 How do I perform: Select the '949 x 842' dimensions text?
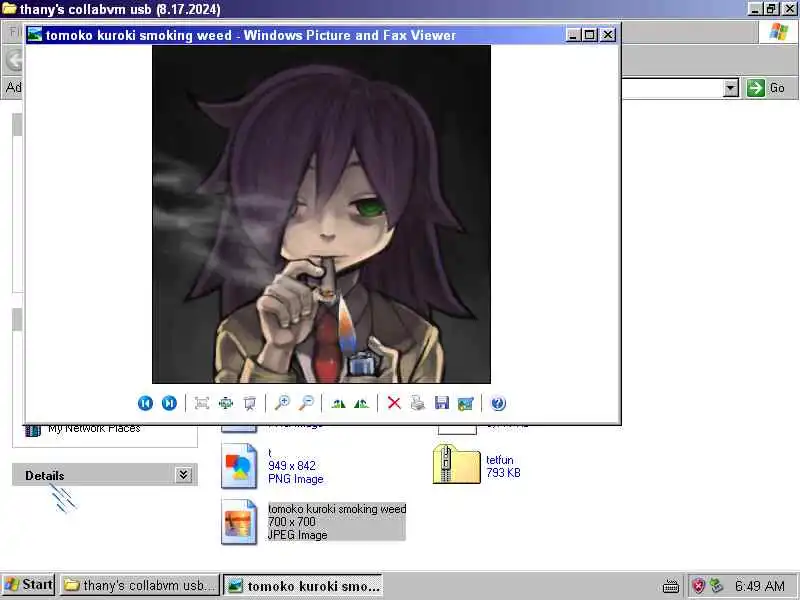pyautogui.click(x=292, y=465)
